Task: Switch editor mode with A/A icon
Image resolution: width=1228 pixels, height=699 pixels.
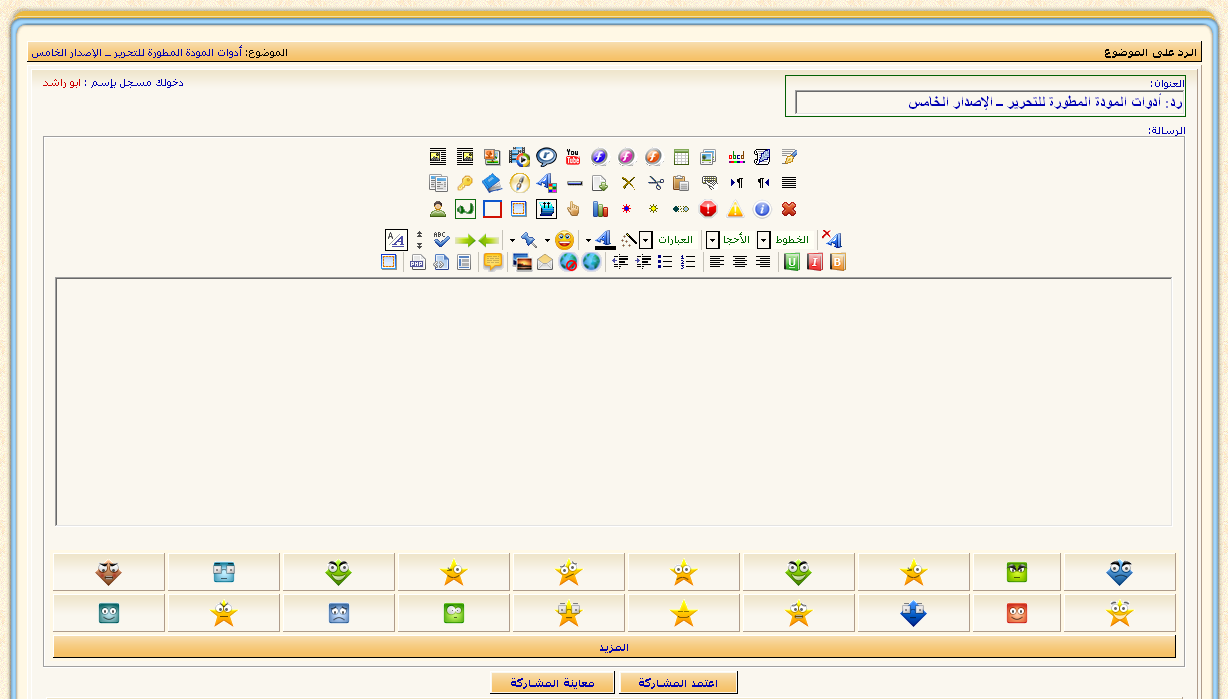Action: click(x=396, y=240)
